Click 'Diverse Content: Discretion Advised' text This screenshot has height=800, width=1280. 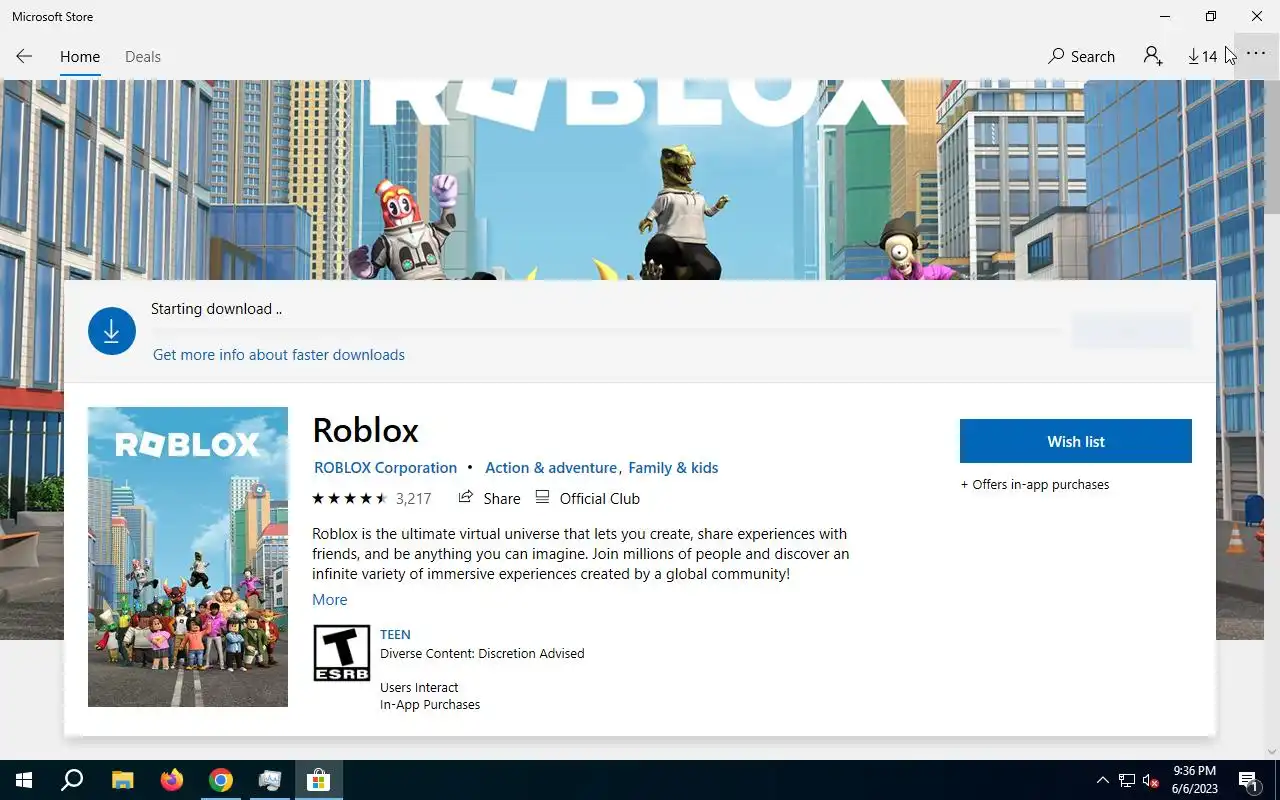click(482, 653)
